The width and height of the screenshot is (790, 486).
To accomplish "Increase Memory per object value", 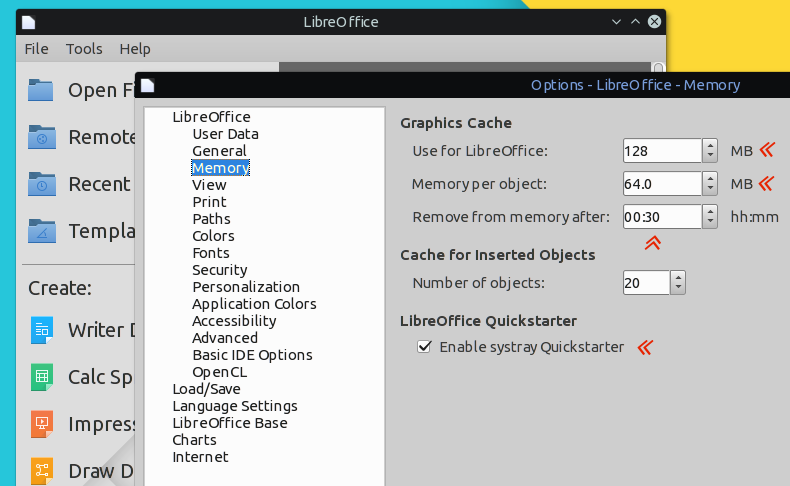I will (x=710, y=178).
